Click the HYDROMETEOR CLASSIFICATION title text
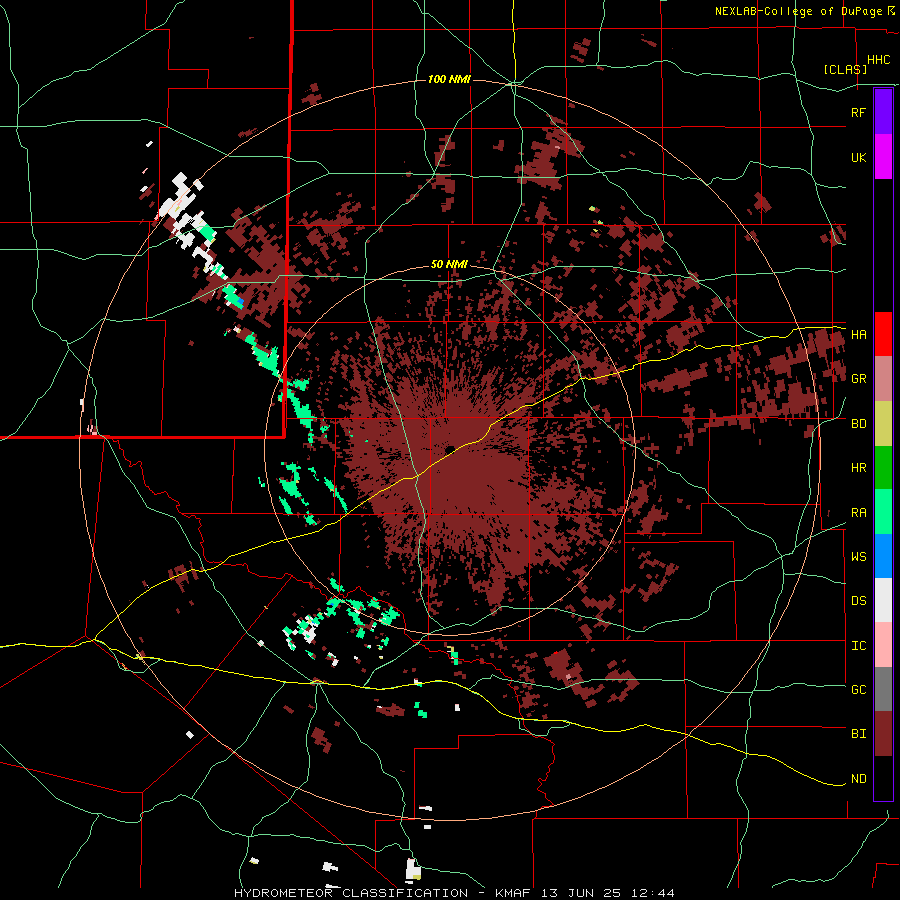This screenshot has height=900, width=900. pos(351,893)
